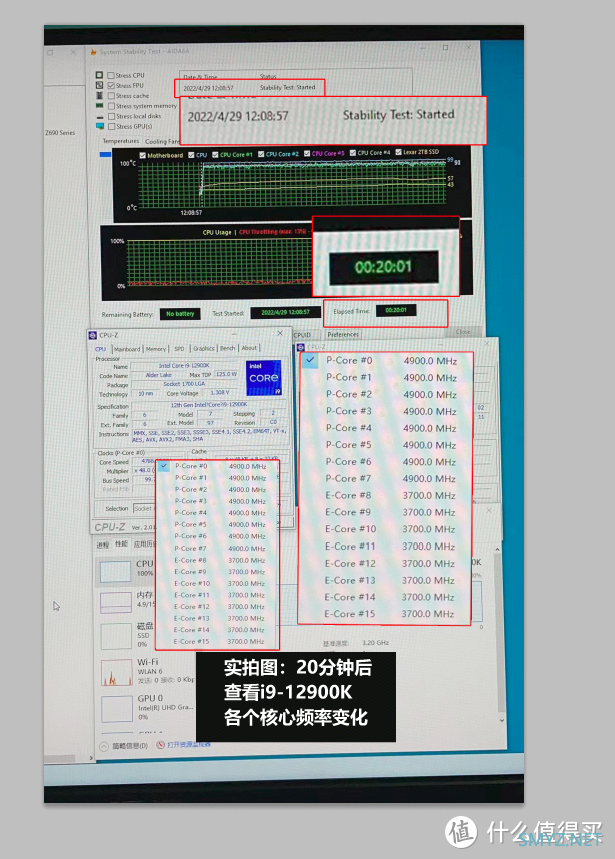Open the 性能 tab in Task Manager
Viewport: 615px width, 859px height.
[121, 544]
